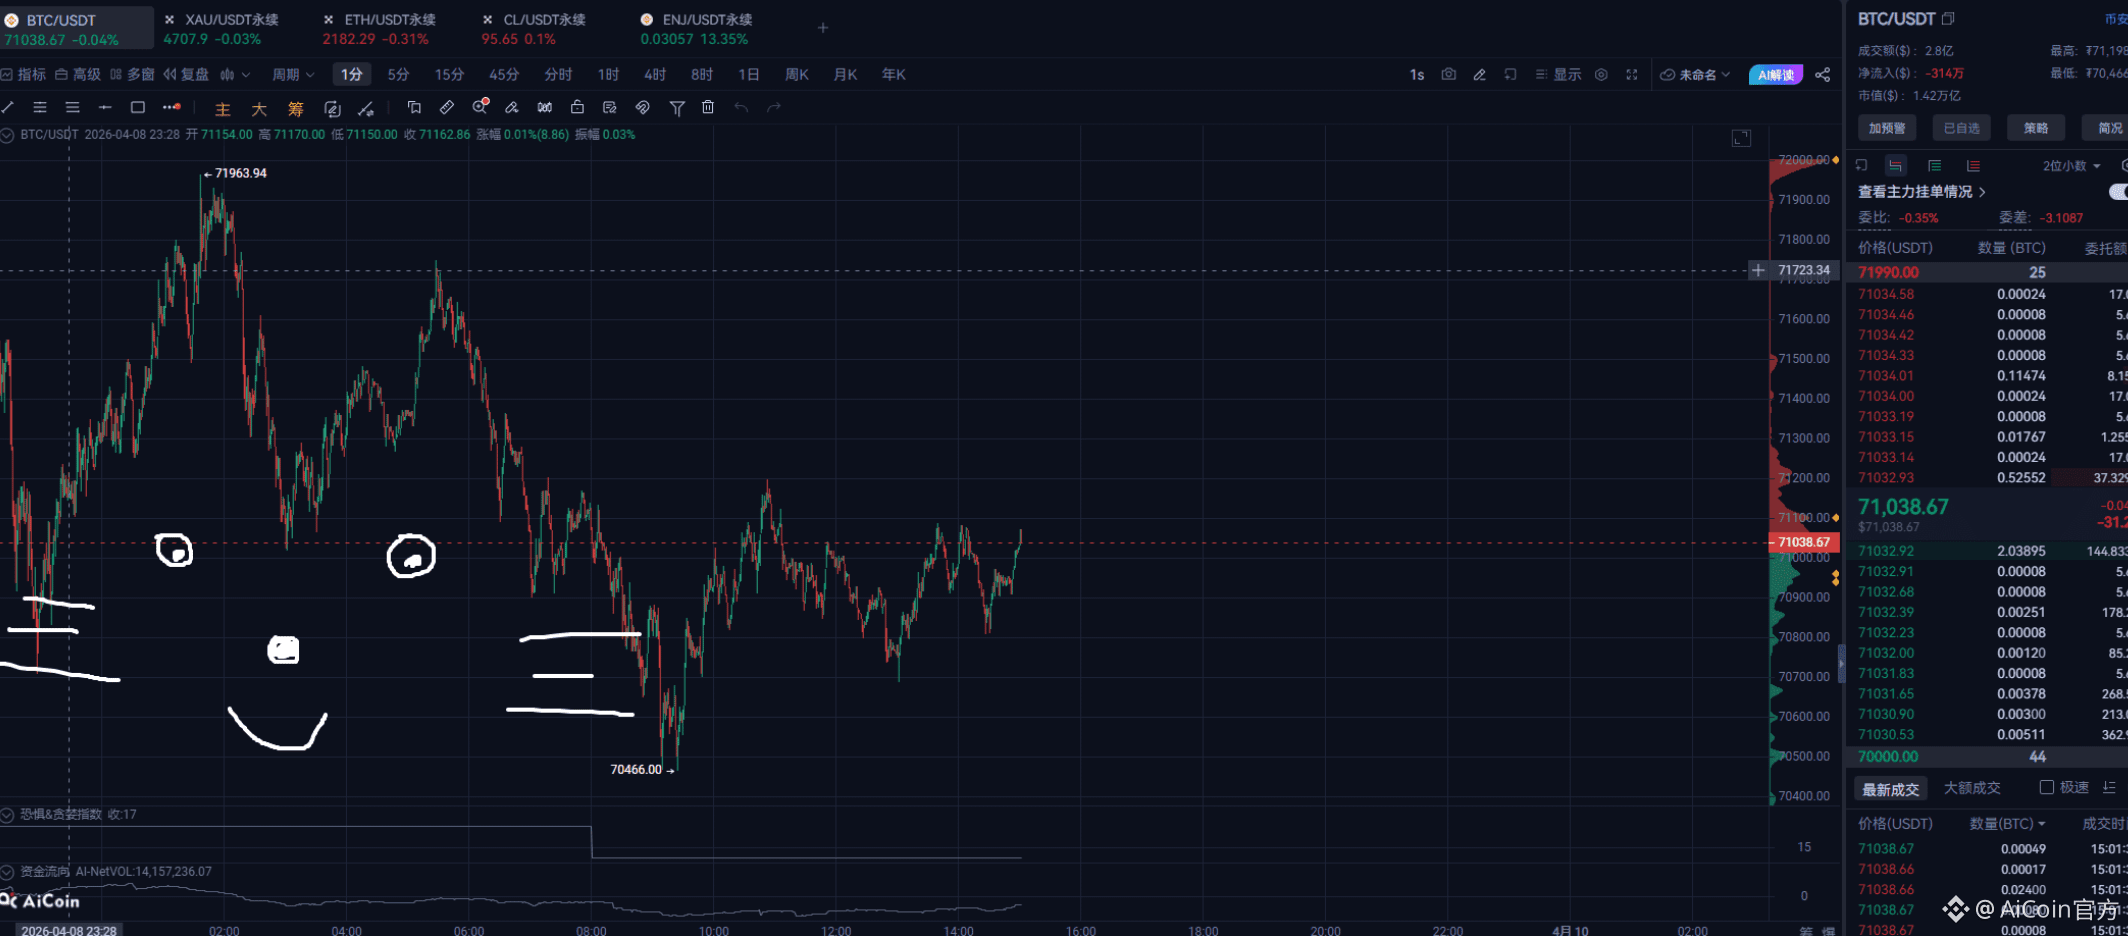The width and height of the screenshot is (2128, 936).
Task: Toggle the 极速 checkbox
Action: click(x=2046, y=788)
